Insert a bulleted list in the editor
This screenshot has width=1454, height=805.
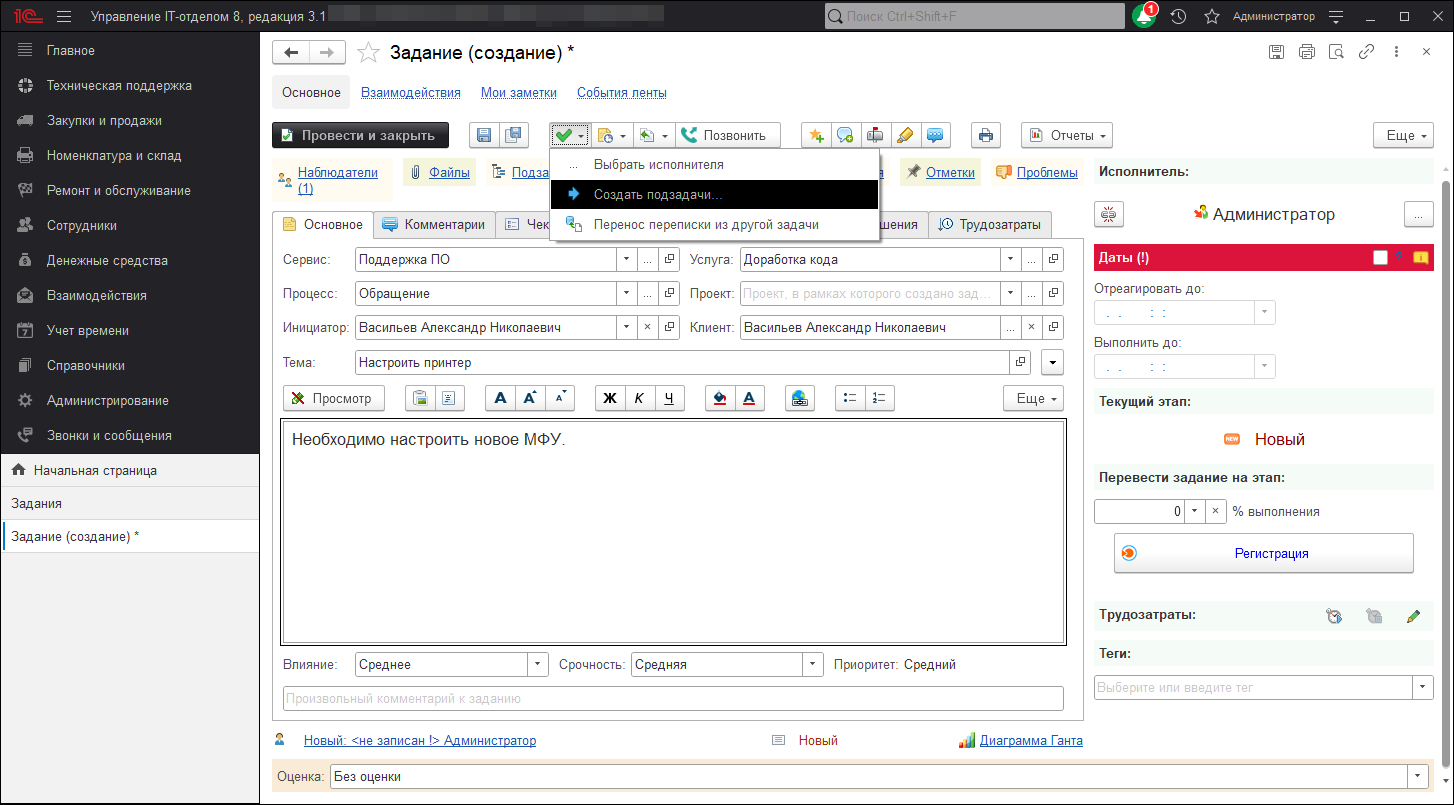850,398
